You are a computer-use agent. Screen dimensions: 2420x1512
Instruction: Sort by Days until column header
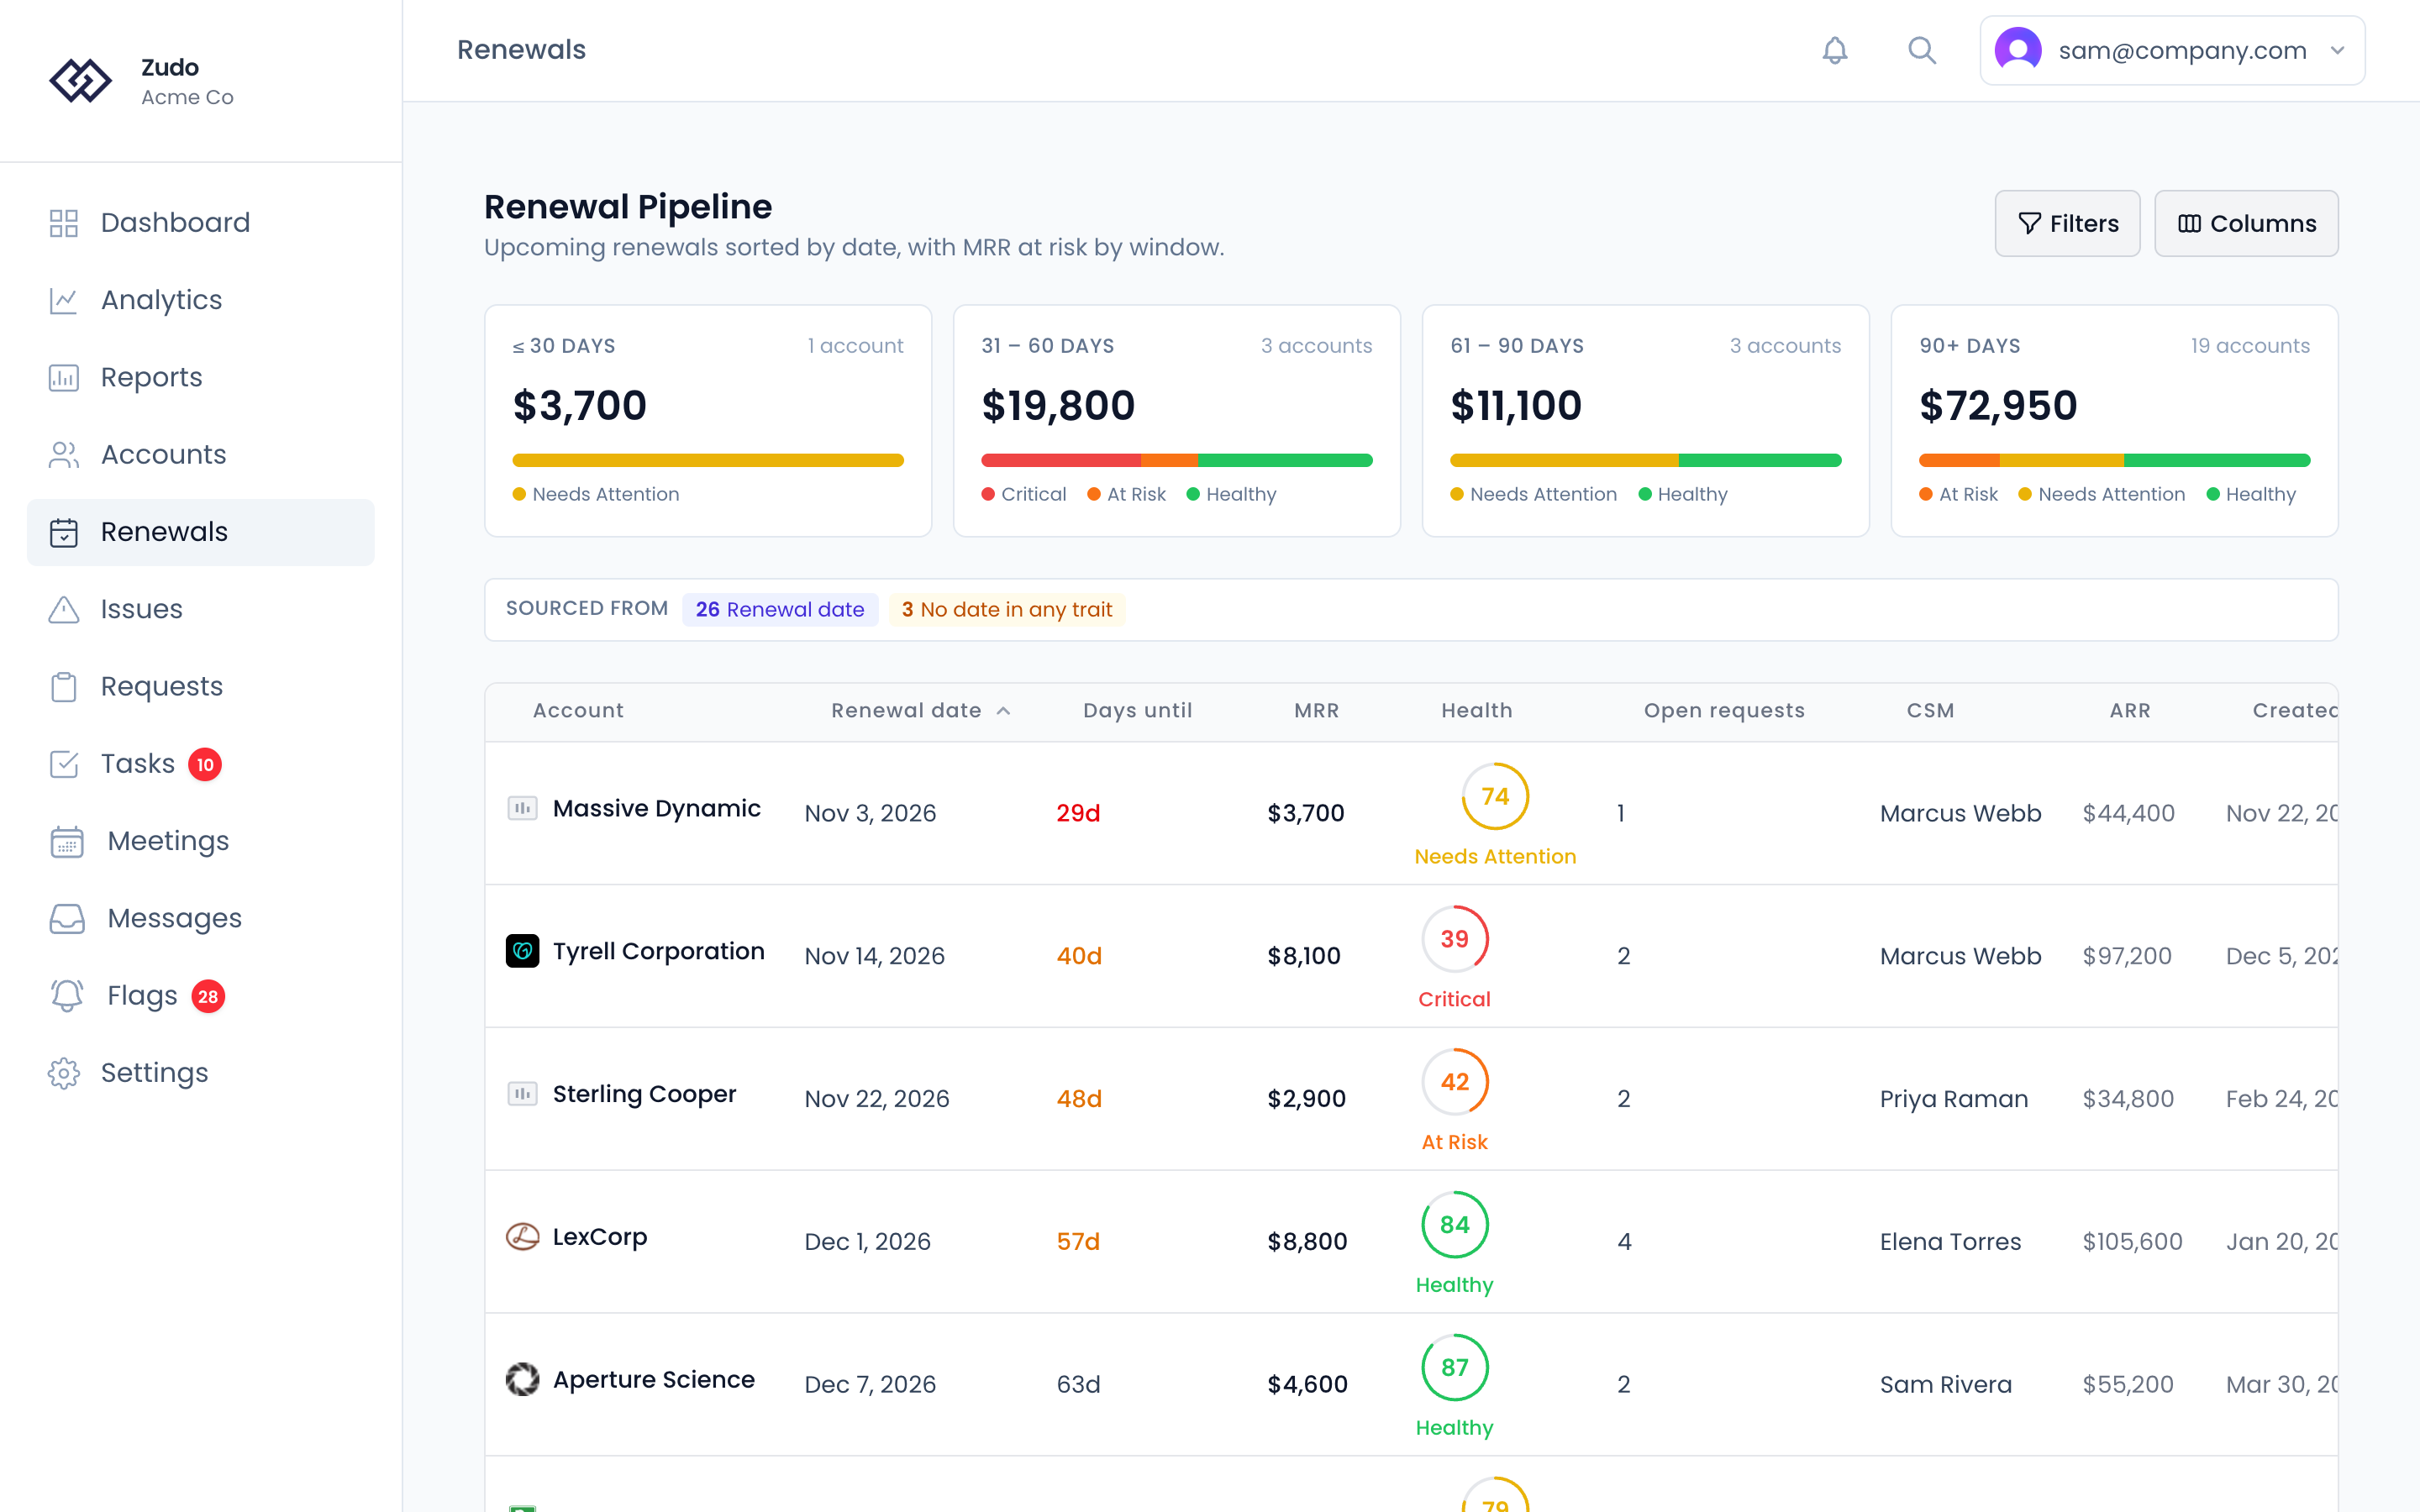(1137, 711)
